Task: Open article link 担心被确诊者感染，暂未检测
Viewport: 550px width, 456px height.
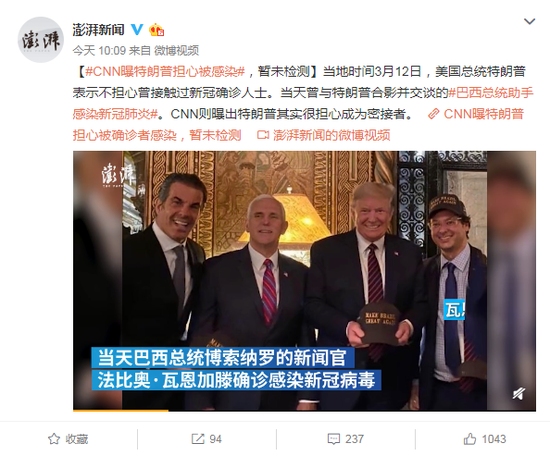Action: tap(157, 135)
